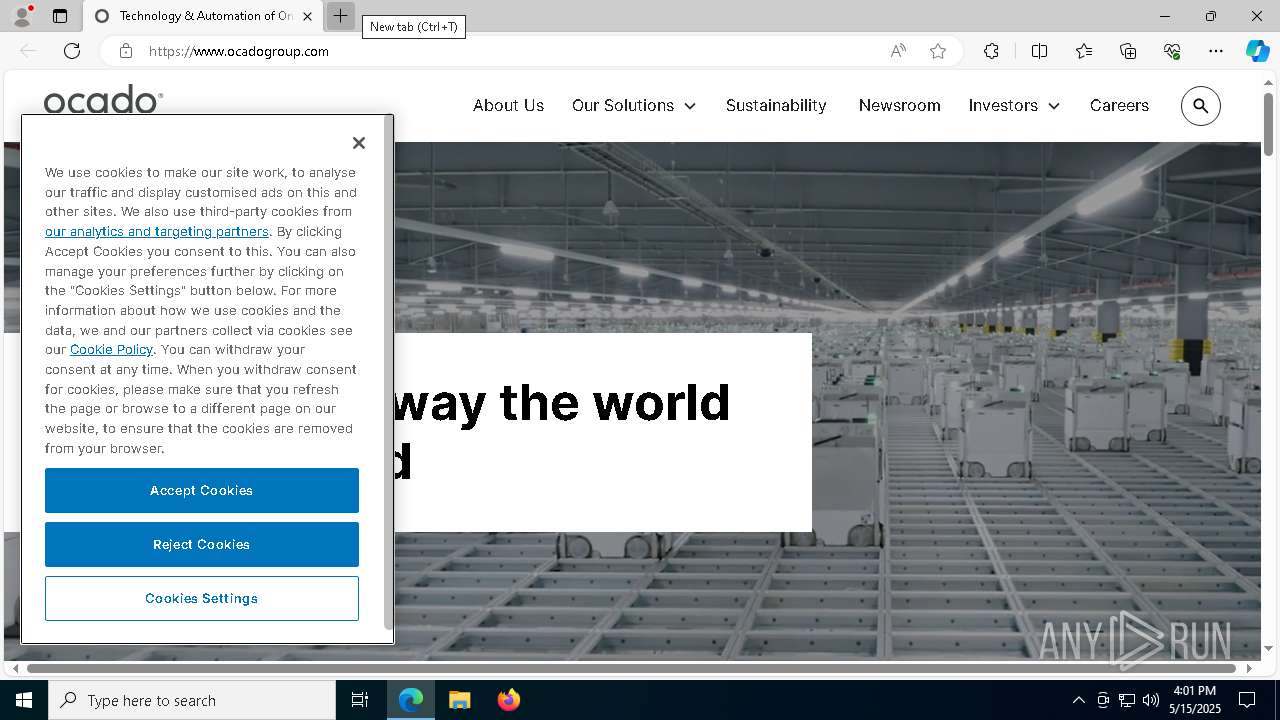Open Extensions puzzle icon
This screenshot has height=720, width=1280.
pyautogui.click(x=991, y=51)
